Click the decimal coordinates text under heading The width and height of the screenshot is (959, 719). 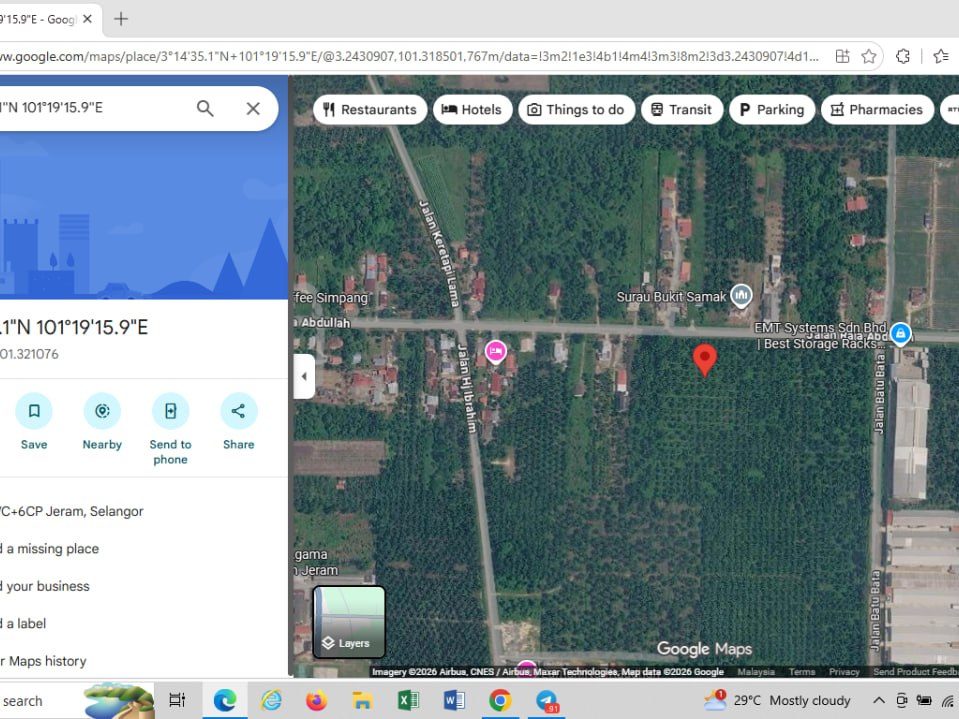click(x=29, y=354)
